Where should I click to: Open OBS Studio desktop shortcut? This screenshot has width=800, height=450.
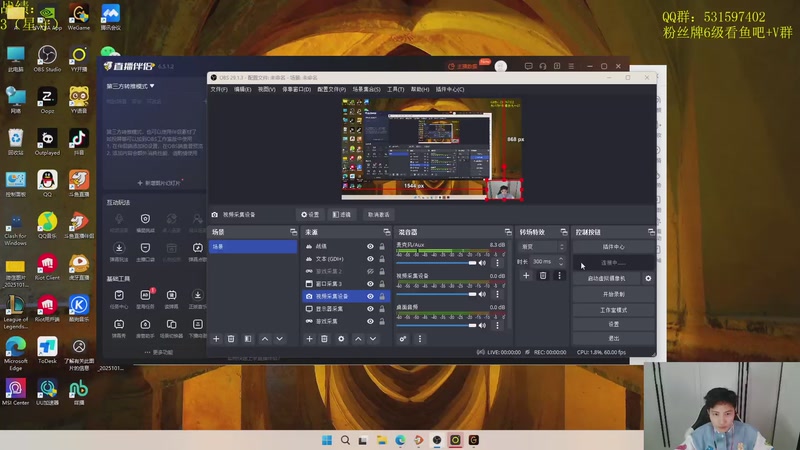coord(47,58)
